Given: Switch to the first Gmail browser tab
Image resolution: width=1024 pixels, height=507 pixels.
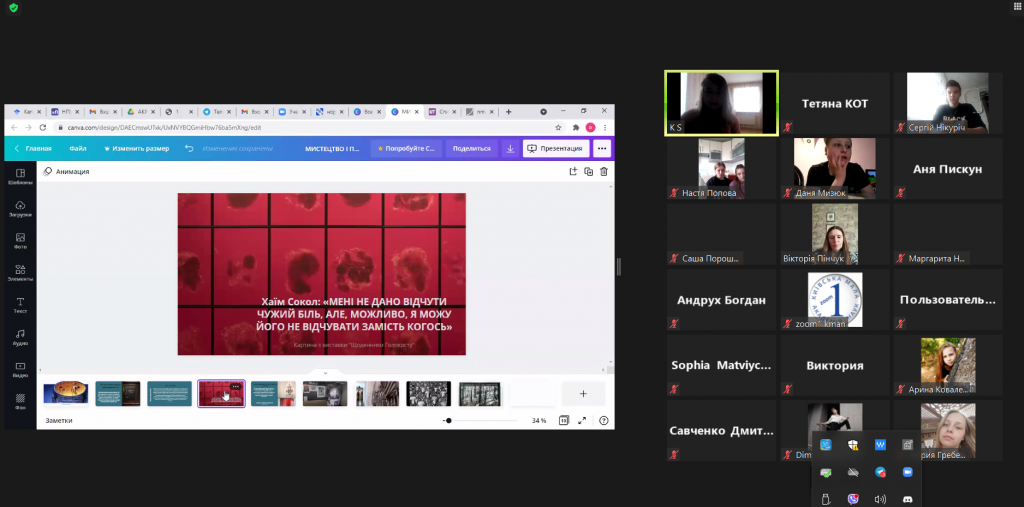Looking at the screenshot, I should (104, 112).
